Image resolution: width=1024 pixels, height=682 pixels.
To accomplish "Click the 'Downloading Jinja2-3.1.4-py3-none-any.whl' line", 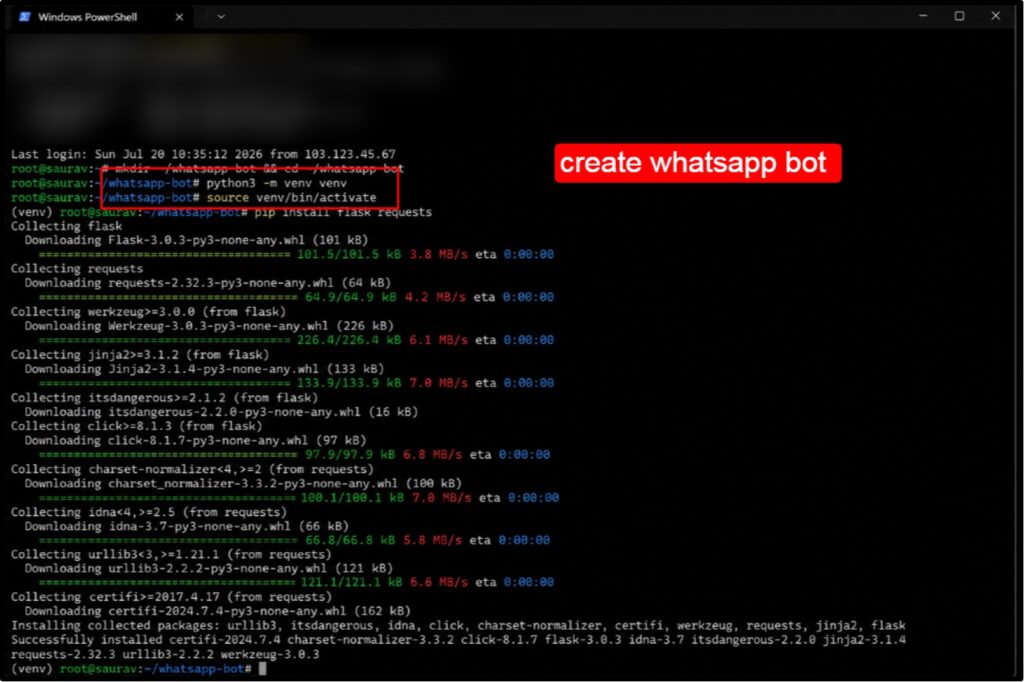I will coord(204,369).
